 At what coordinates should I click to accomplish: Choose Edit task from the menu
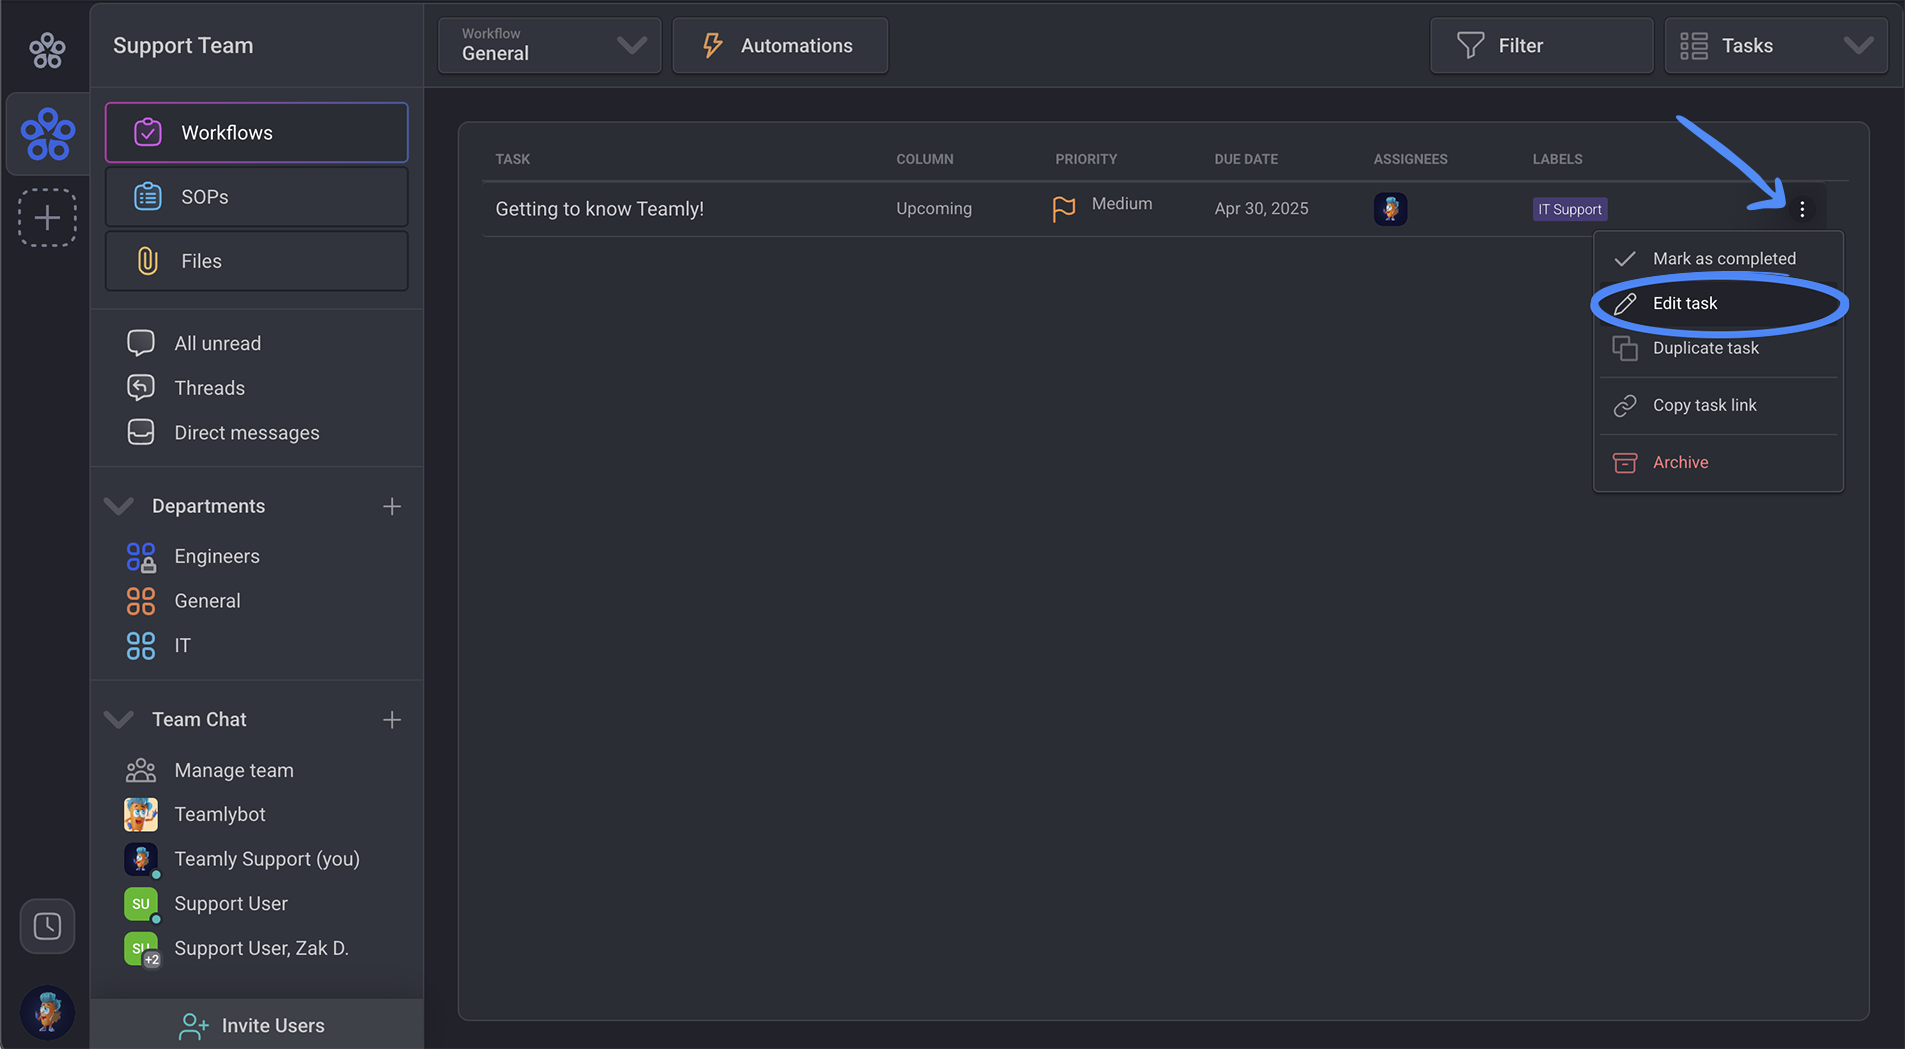point(1718,304)
